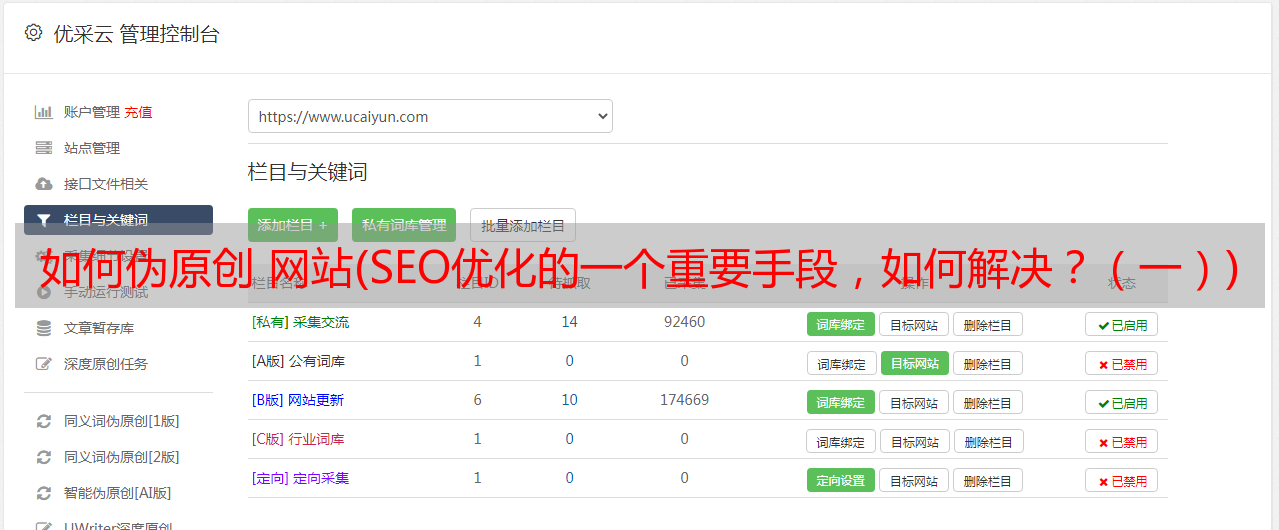Open the site URL dropdown showing ucaiyun.com
This screenshot has height=530, width=1279.
[430, 116]
